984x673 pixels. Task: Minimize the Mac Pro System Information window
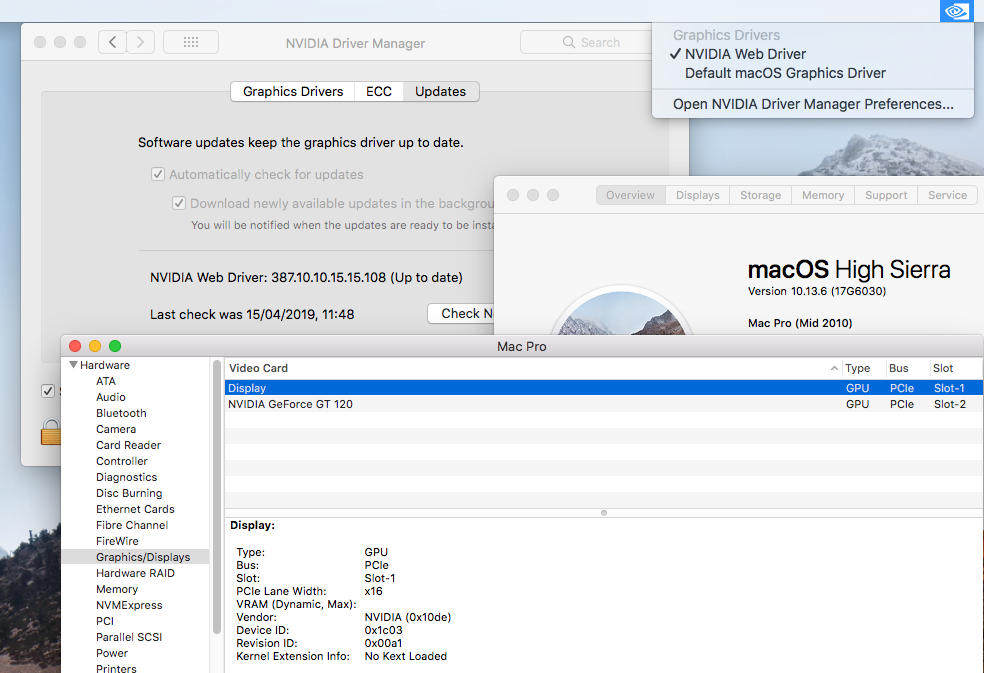95,346
